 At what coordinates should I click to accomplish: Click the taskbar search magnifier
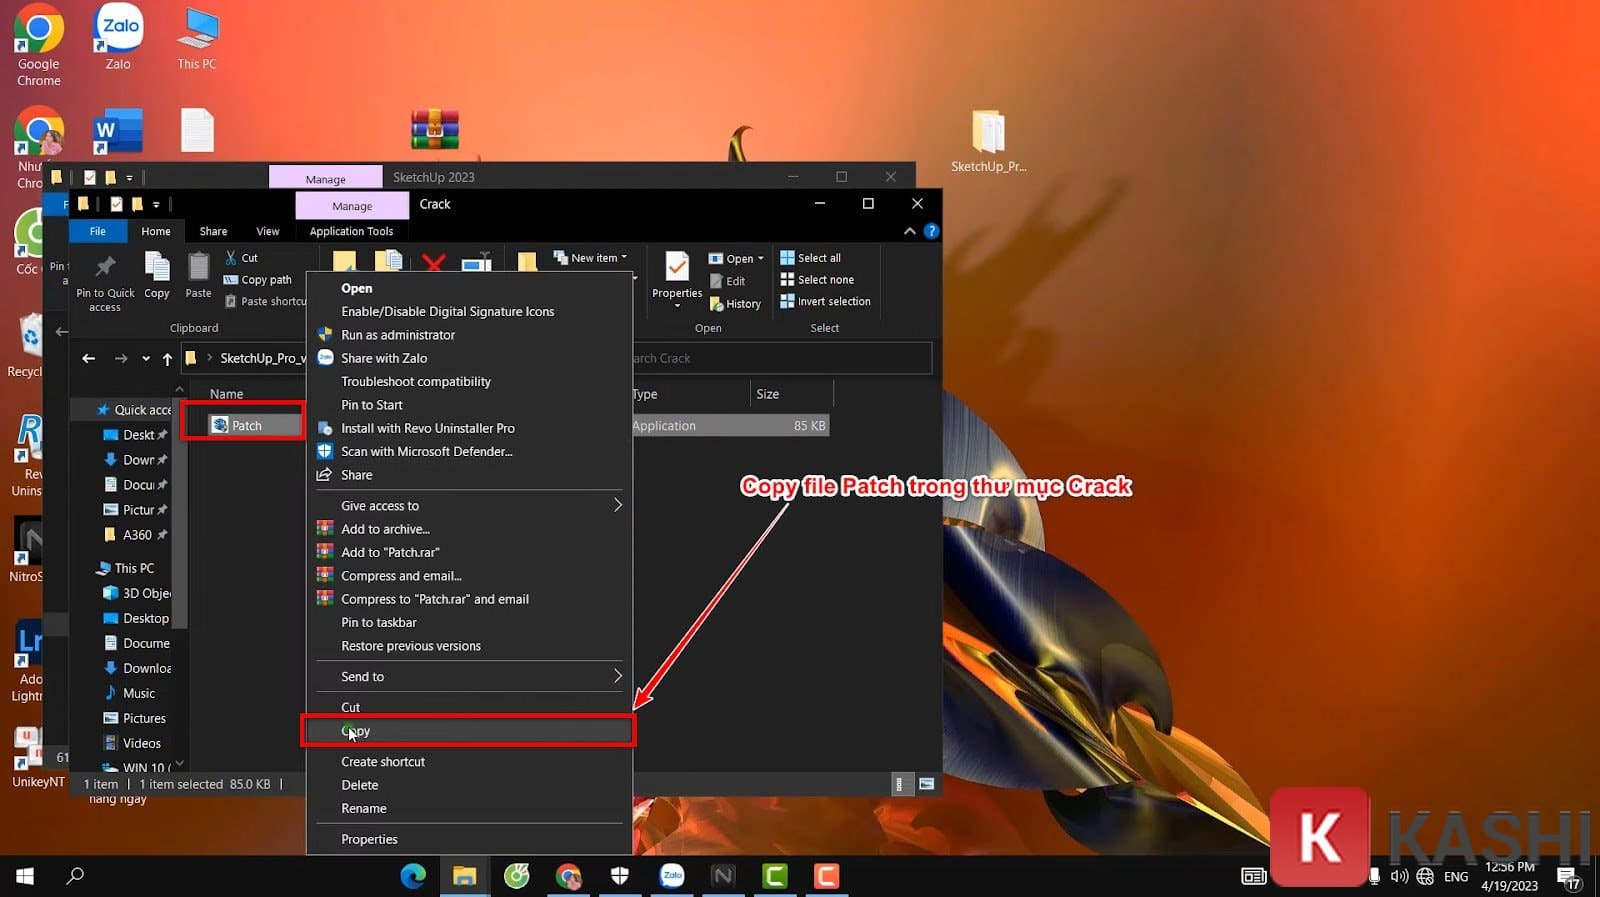75,876
